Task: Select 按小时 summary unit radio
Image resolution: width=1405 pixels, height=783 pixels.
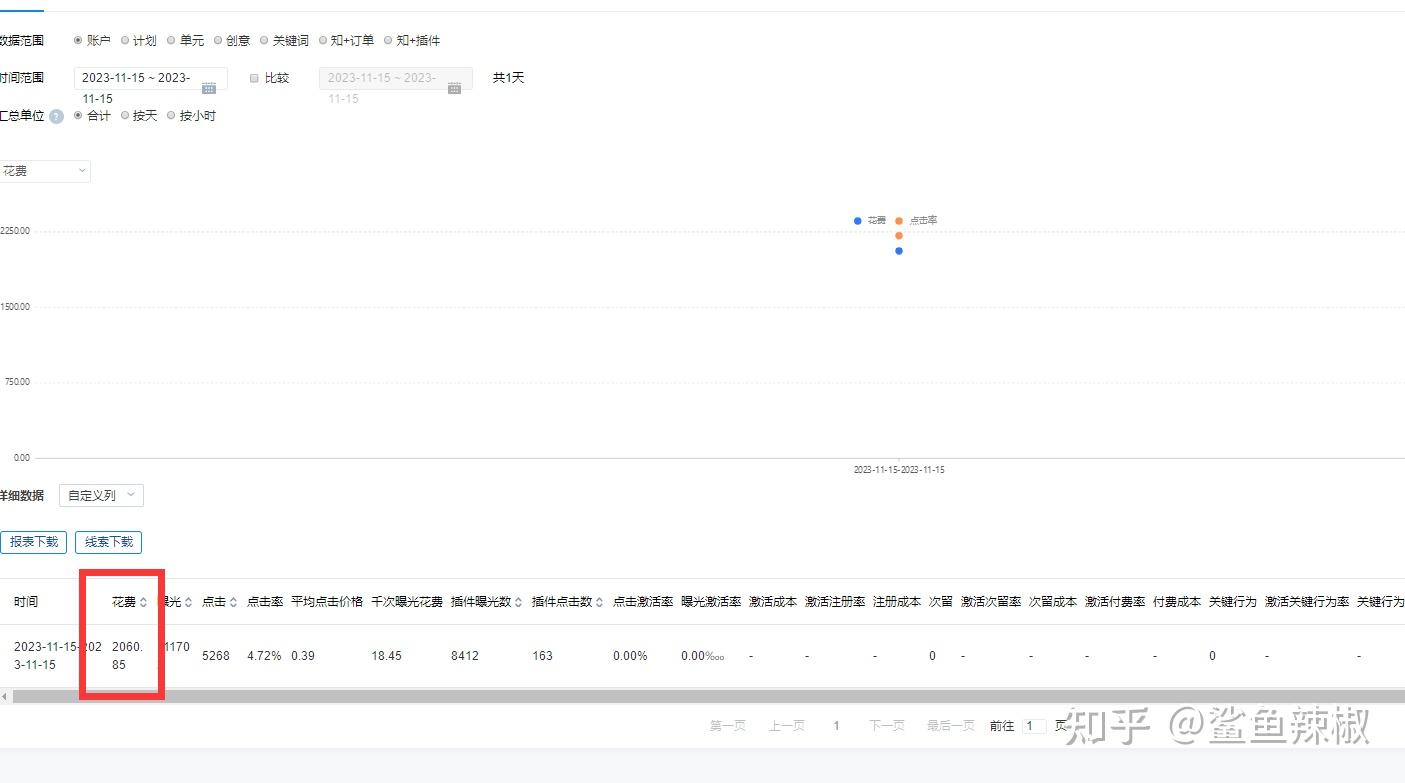Action: (171, 116)
